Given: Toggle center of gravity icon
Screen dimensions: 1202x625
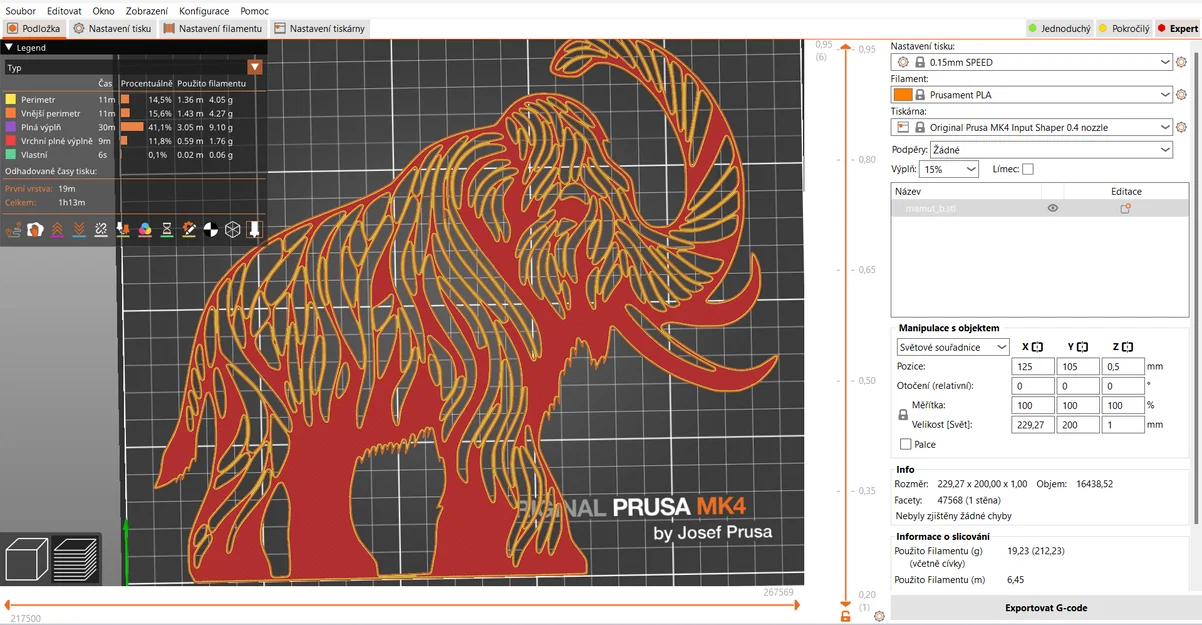Looking at the screenshot, I should [211, 230].
